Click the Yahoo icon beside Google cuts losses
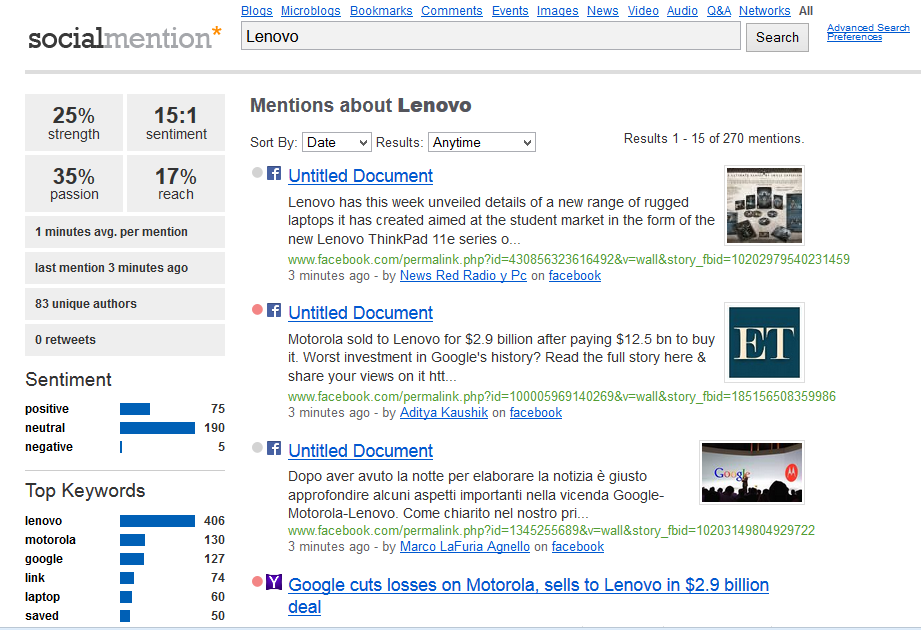Screen dimensions: 921x630 (x=274, y=582)
